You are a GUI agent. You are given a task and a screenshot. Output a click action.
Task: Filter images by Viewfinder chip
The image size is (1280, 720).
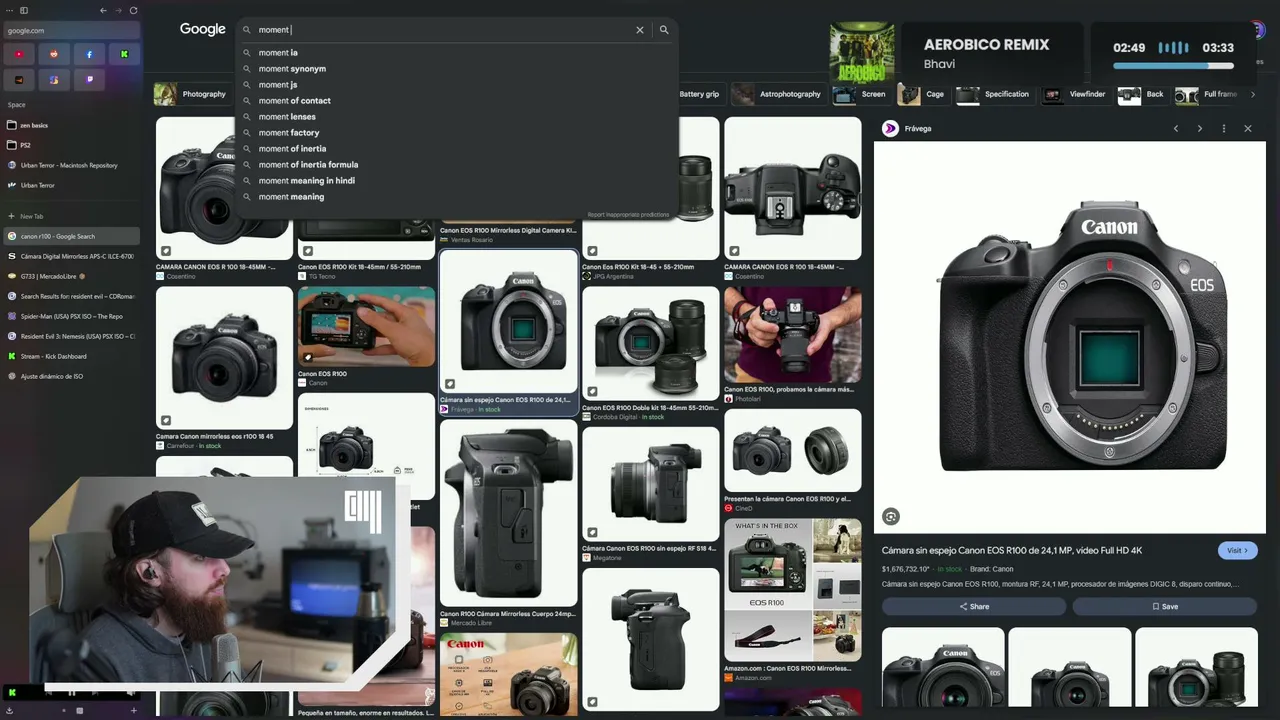(1075, 94)
